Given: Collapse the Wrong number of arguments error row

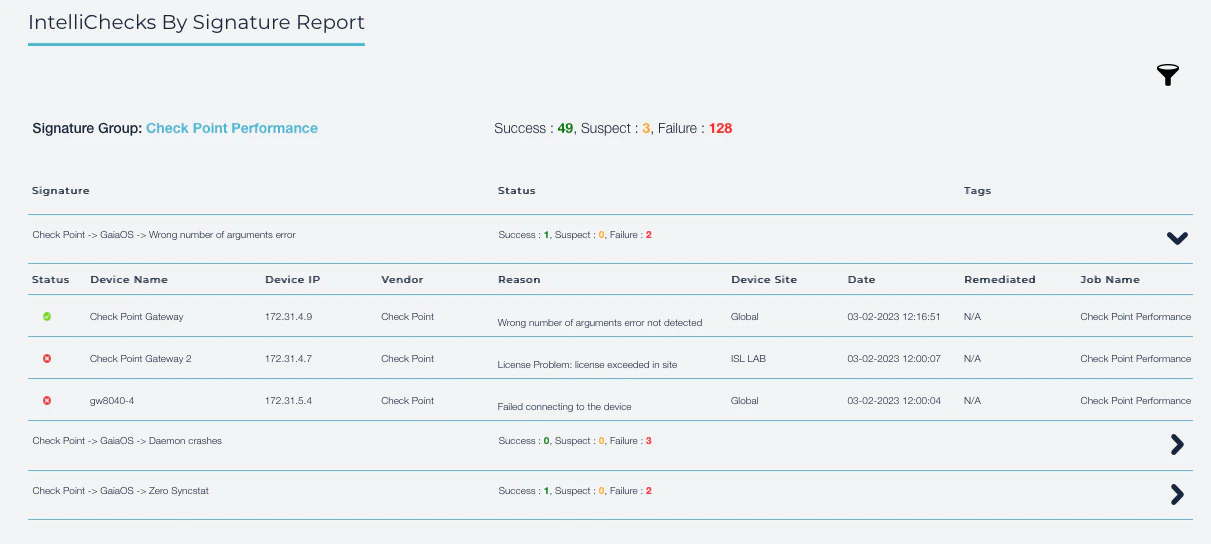Looking at the screenshot, I should click(1177, 238).
